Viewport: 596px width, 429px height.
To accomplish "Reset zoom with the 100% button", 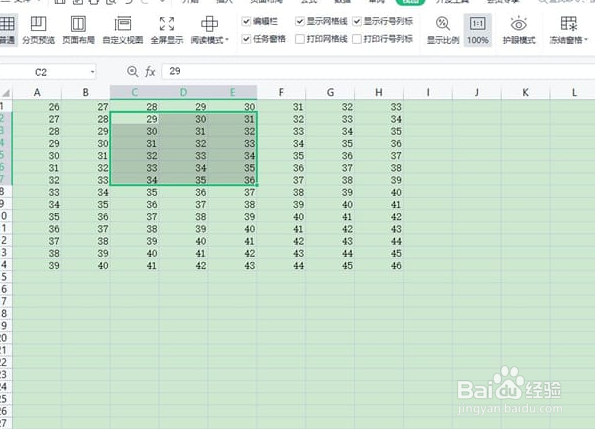I will click(478, 30).
